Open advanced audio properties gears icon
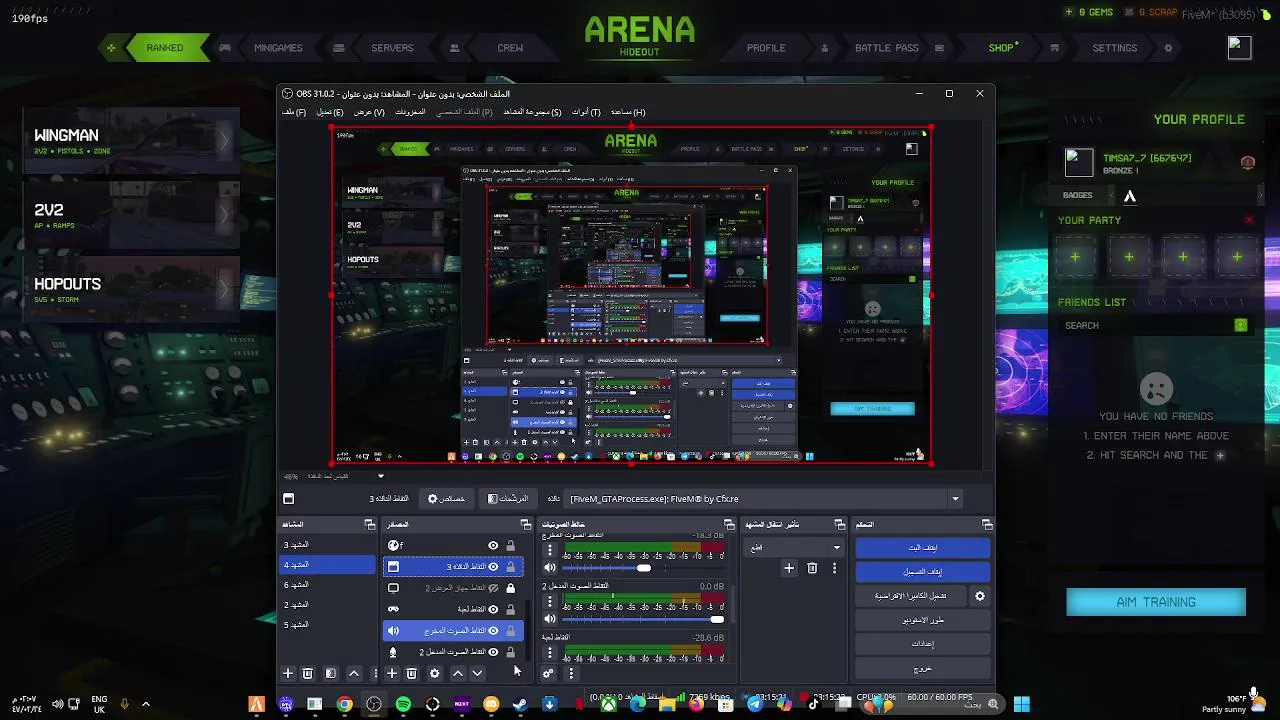The height and width of the screenshot is (720, 1280). click(548, 674)
